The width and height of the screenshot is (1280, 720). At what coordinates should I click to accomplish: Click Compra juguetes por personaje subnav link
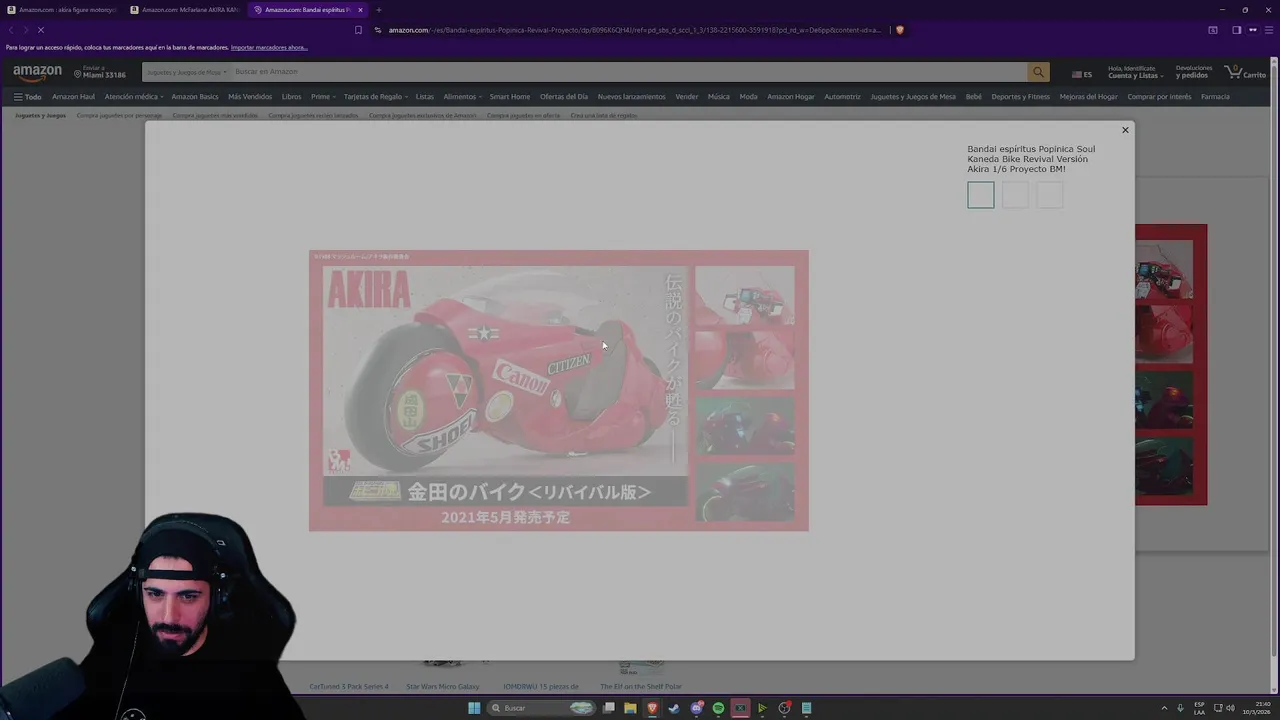coord(119,115)
